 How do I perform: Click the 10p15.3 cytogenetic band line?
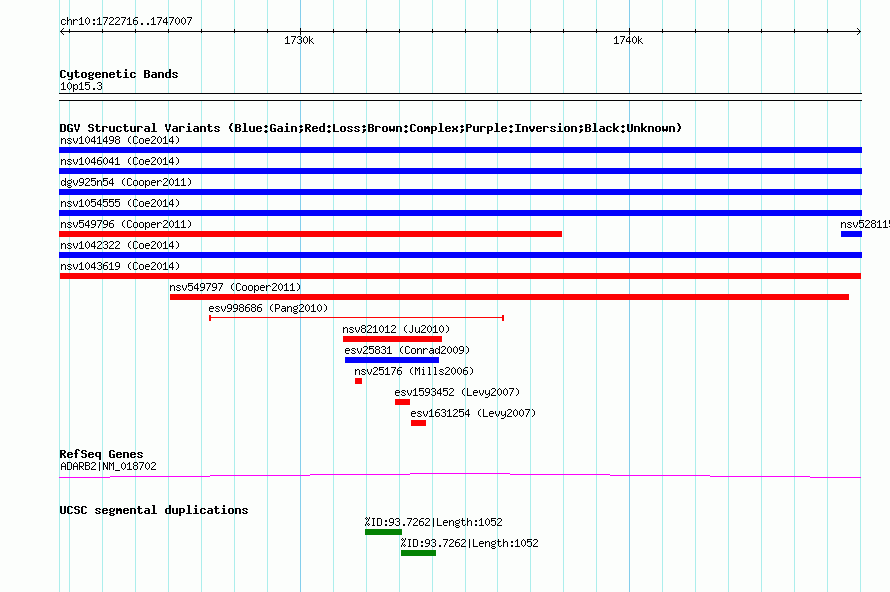pyautogui.click(x=460, y=97)
